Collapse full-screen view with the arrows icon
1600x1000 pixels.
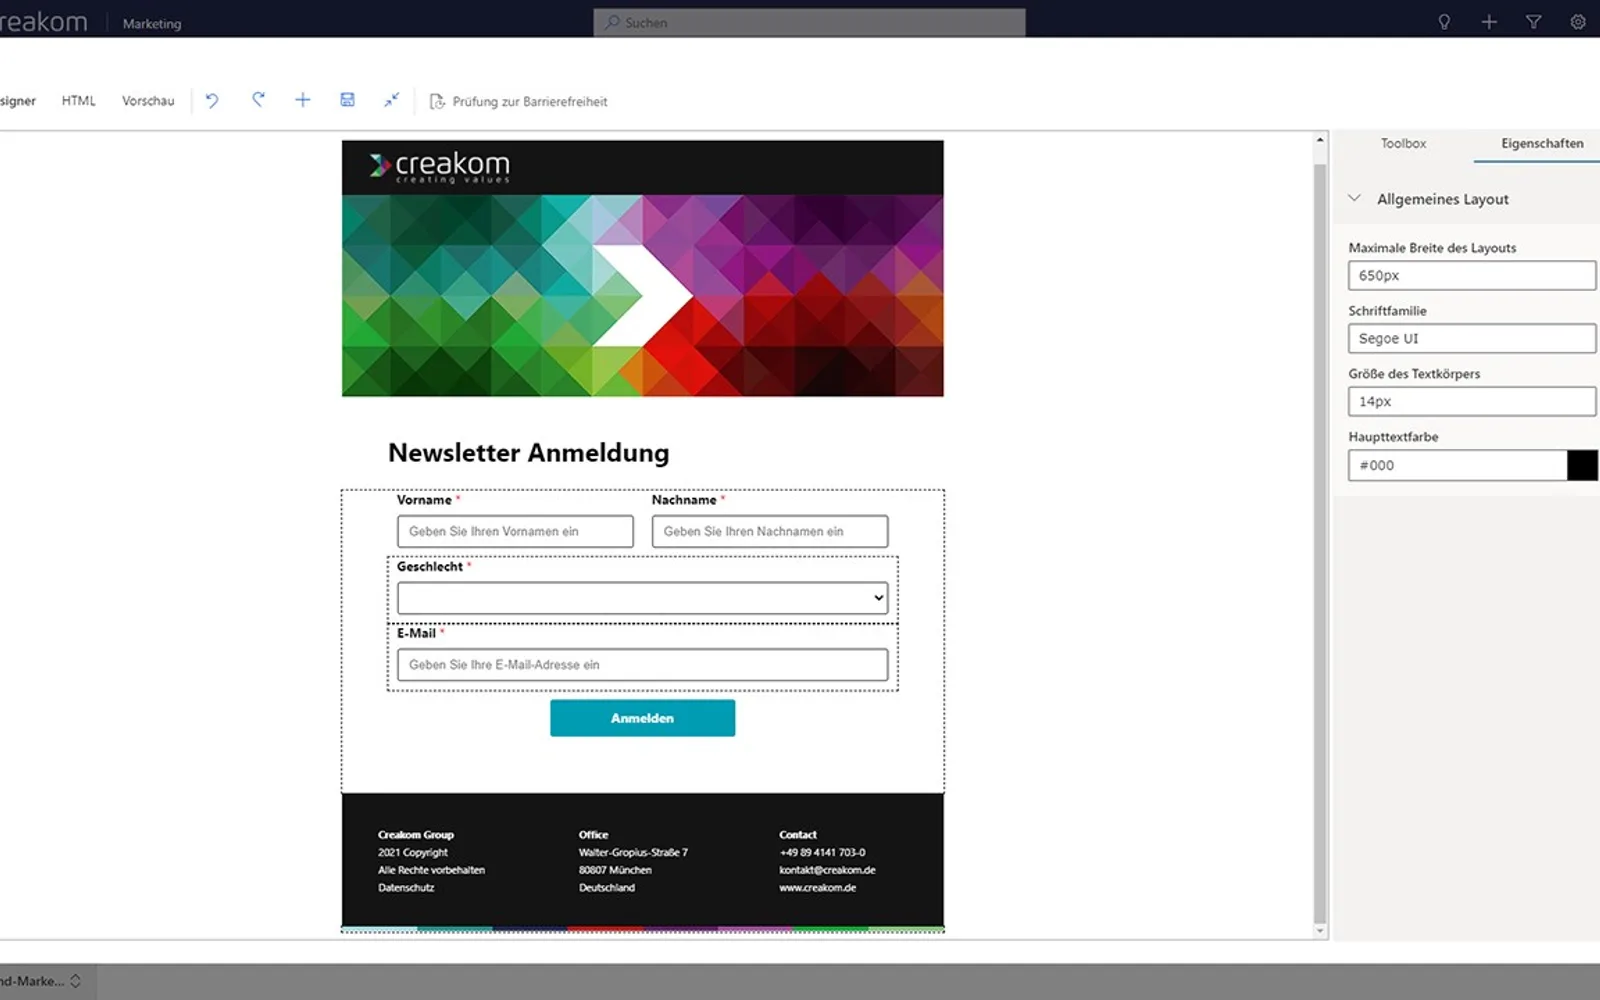click(391, 100)
